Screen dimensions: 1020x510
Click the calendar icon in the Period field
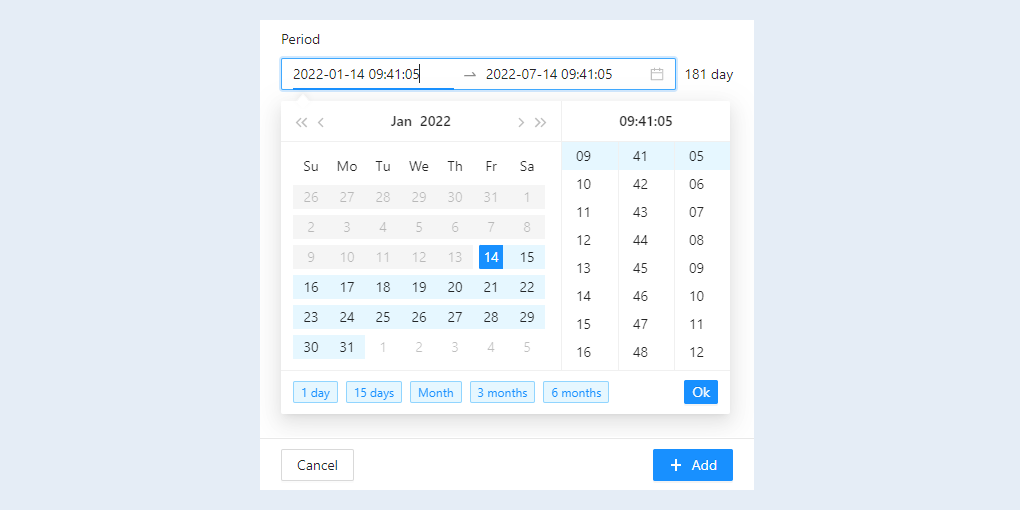[x=657, y=74]
